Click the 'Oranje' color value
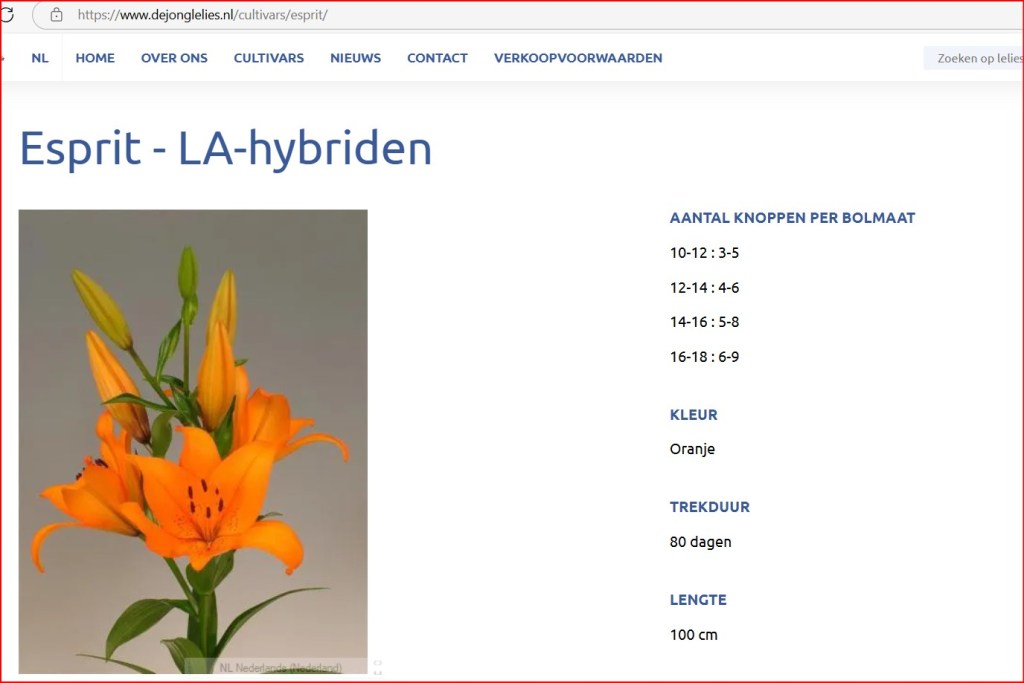This screenshot has height=683, width=1024. point(692,449)
